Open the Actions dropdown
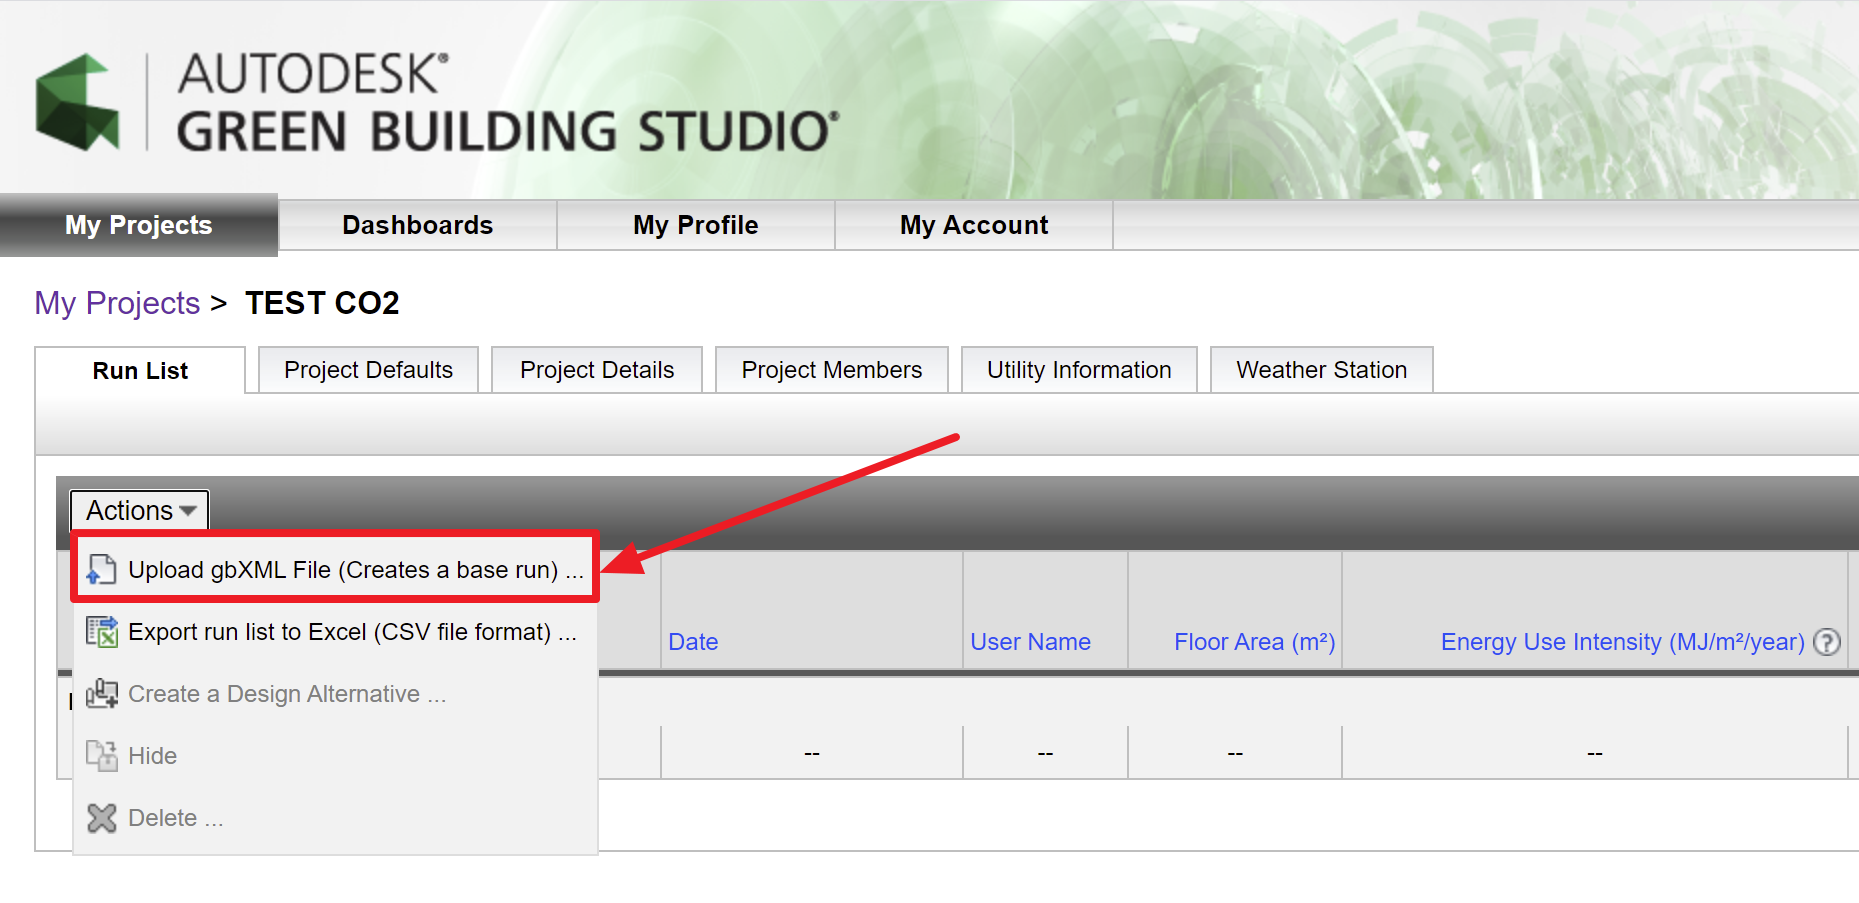1859x903 pixels. coord(138,510)
